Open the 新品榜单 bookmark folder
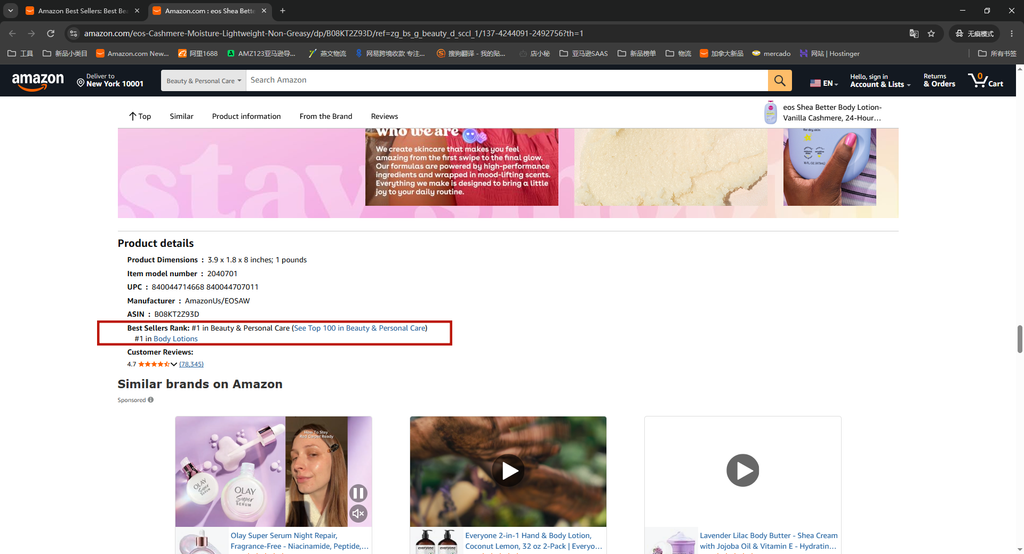1024x554 pixels. pos(637,54)
